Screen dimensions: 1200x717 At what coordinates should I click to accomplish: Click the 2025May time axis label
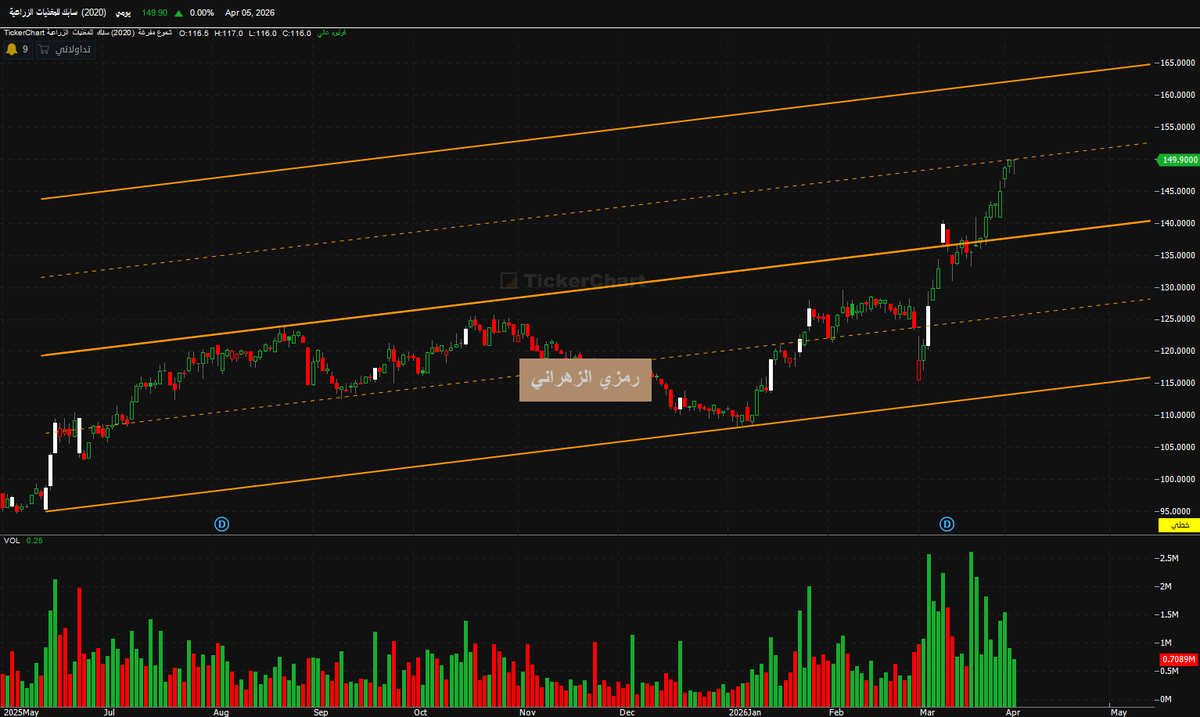click(x=20, y=711)
